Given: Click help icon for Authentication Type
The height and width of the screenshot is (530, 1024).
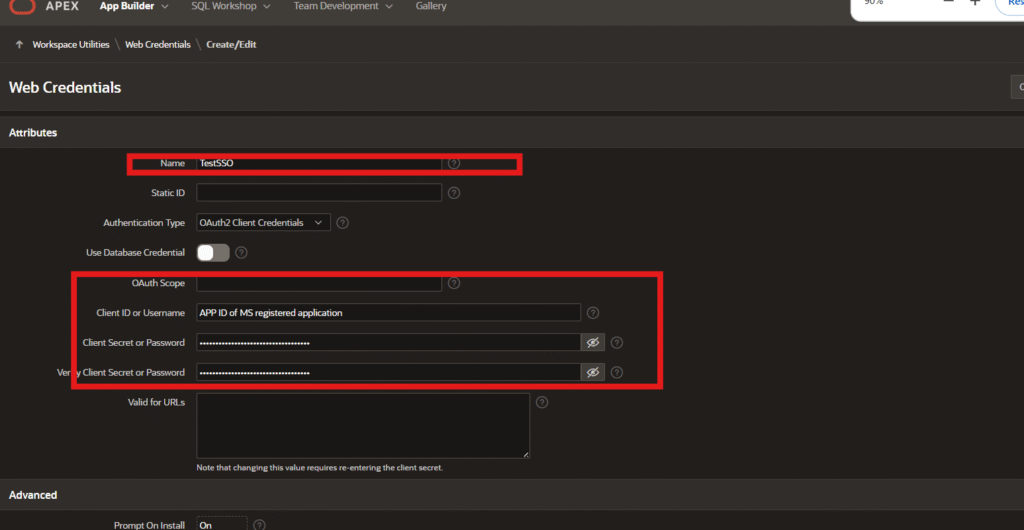Looking at the screenshot, I should (344, 223).
